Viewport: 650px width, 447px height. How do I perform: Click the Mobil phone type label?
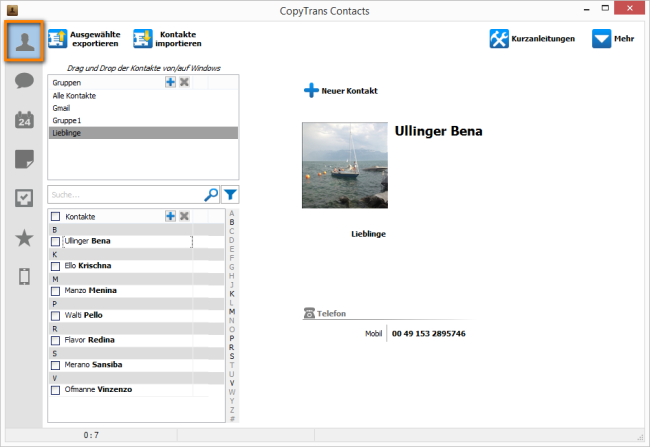coord(373,334)
